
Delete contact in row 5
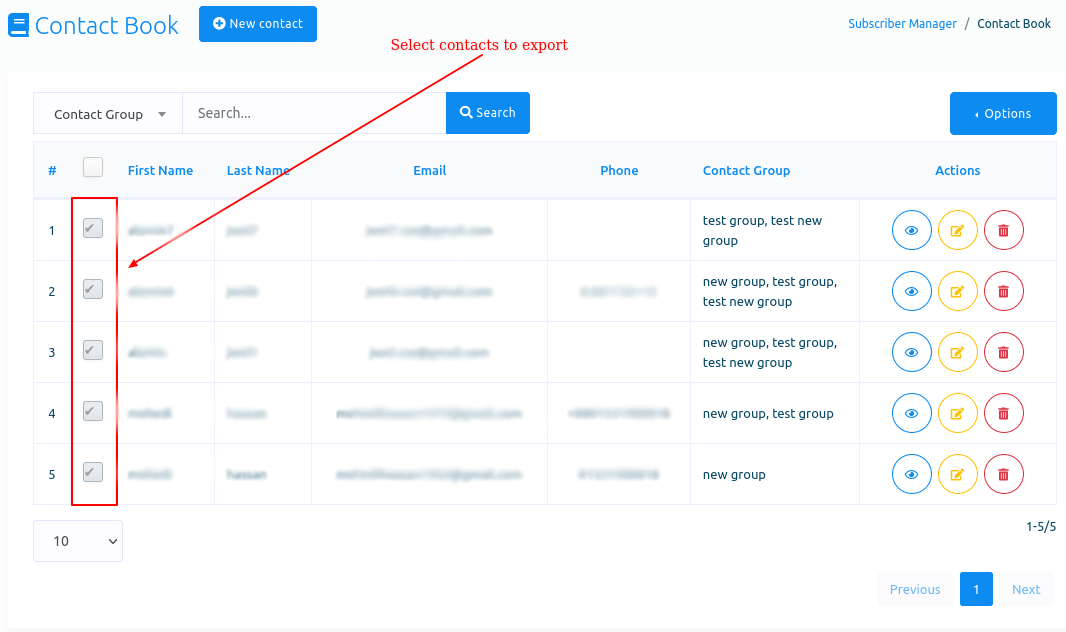(1003, 474)
